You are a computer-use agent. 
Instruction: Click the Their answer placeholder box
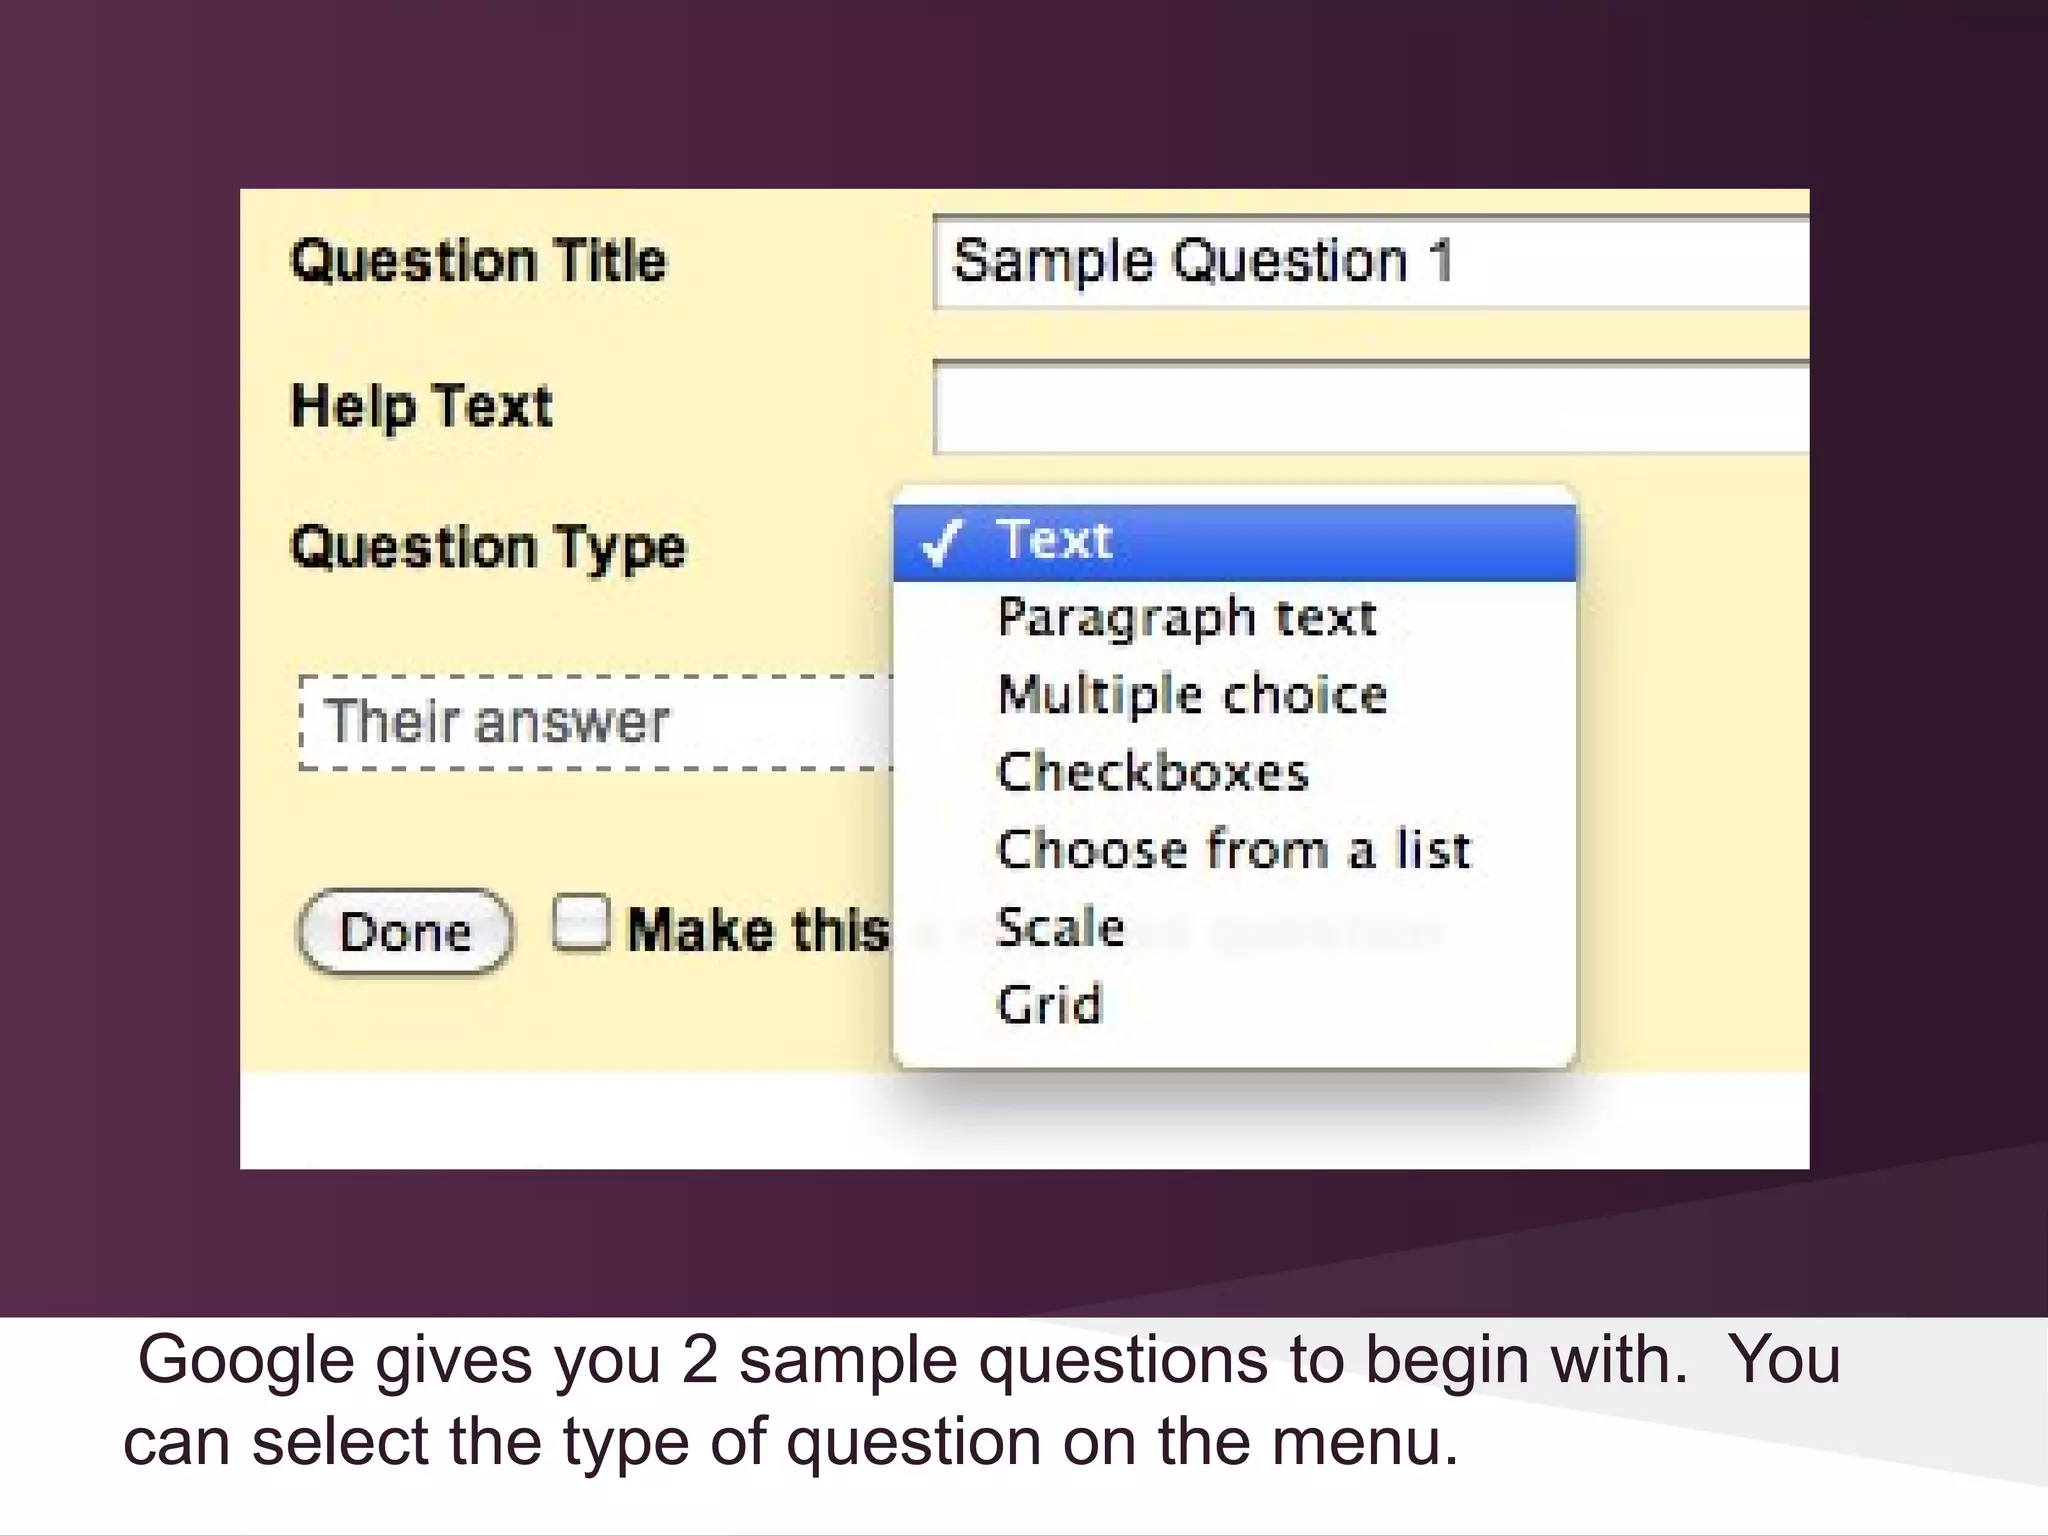click(x=596, y=722)
